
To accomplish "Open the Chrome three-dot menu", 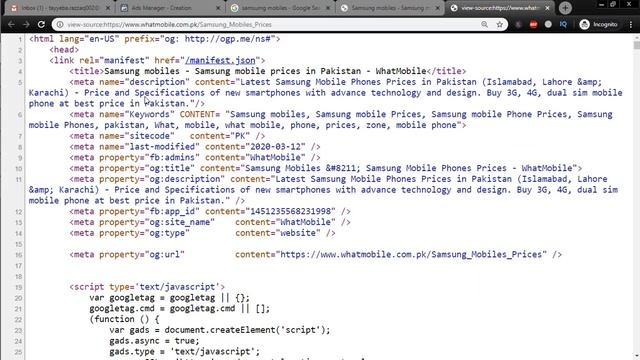I will (x=631, y=24).
